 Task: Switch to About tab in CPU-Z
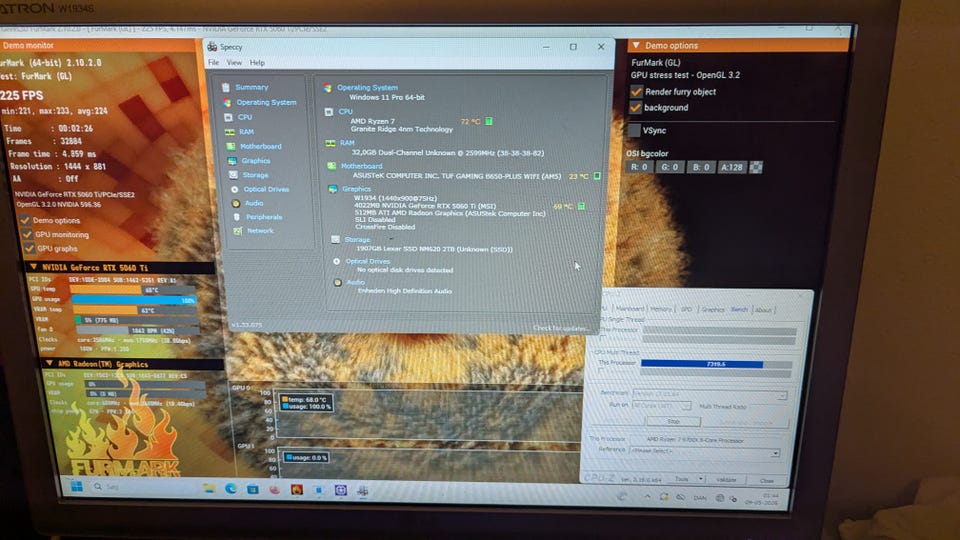(x=763, y=310)
